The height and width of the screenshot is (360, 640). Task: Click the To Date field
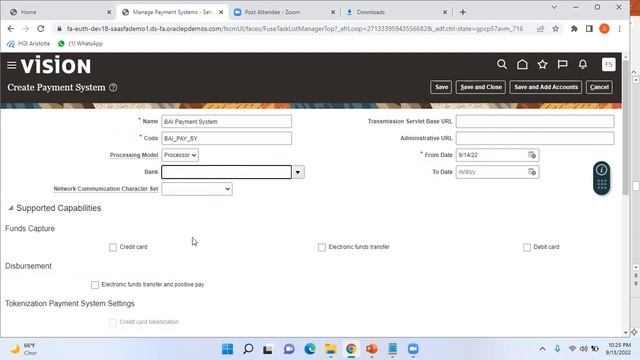pos(492,172)
